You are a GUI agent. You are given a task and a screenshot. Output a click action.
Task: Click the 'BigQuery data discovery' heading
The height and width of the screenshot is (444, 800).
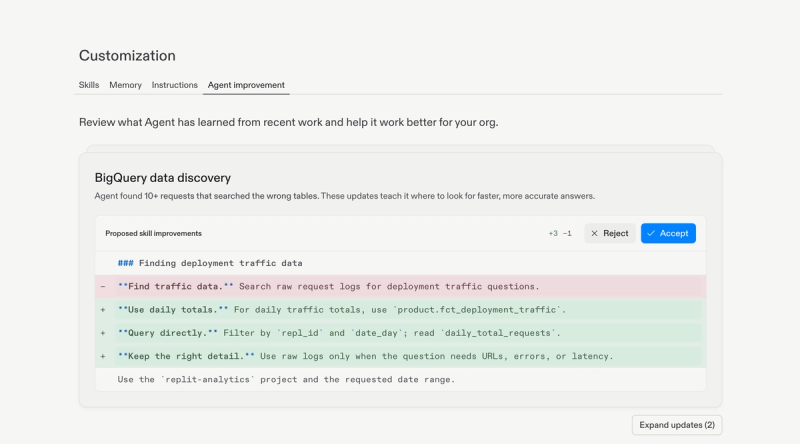(x=163, y=178)
